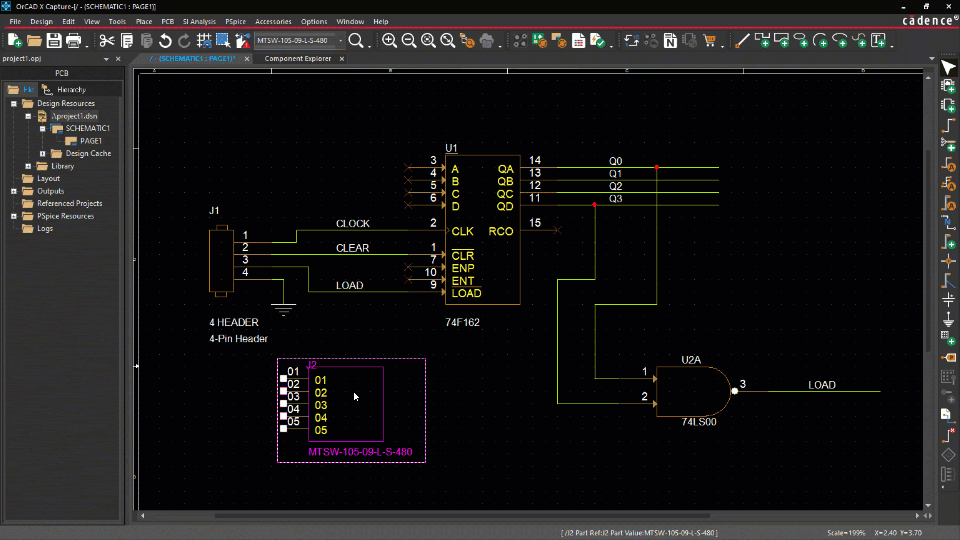Viewport: 960px width, 540px height.
Task: Expand the PSpice Resources node
Action: pyautogui.click(x=13, y=216)
